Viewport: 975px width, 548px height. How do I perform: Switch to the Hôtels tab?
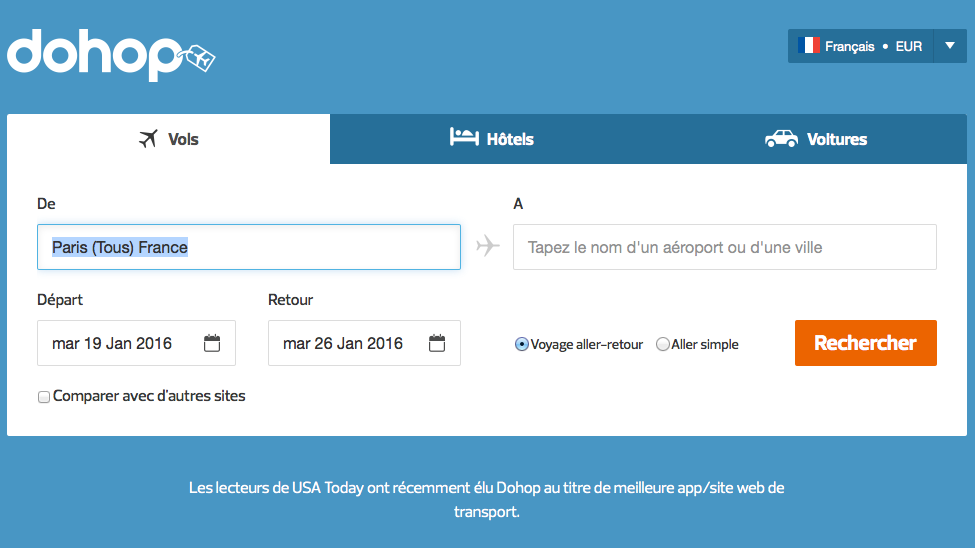(491, 139)
